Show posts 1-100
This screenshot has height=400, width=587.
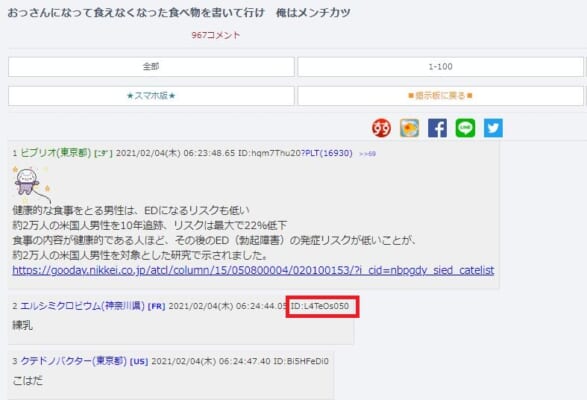[x=441, y=67]
